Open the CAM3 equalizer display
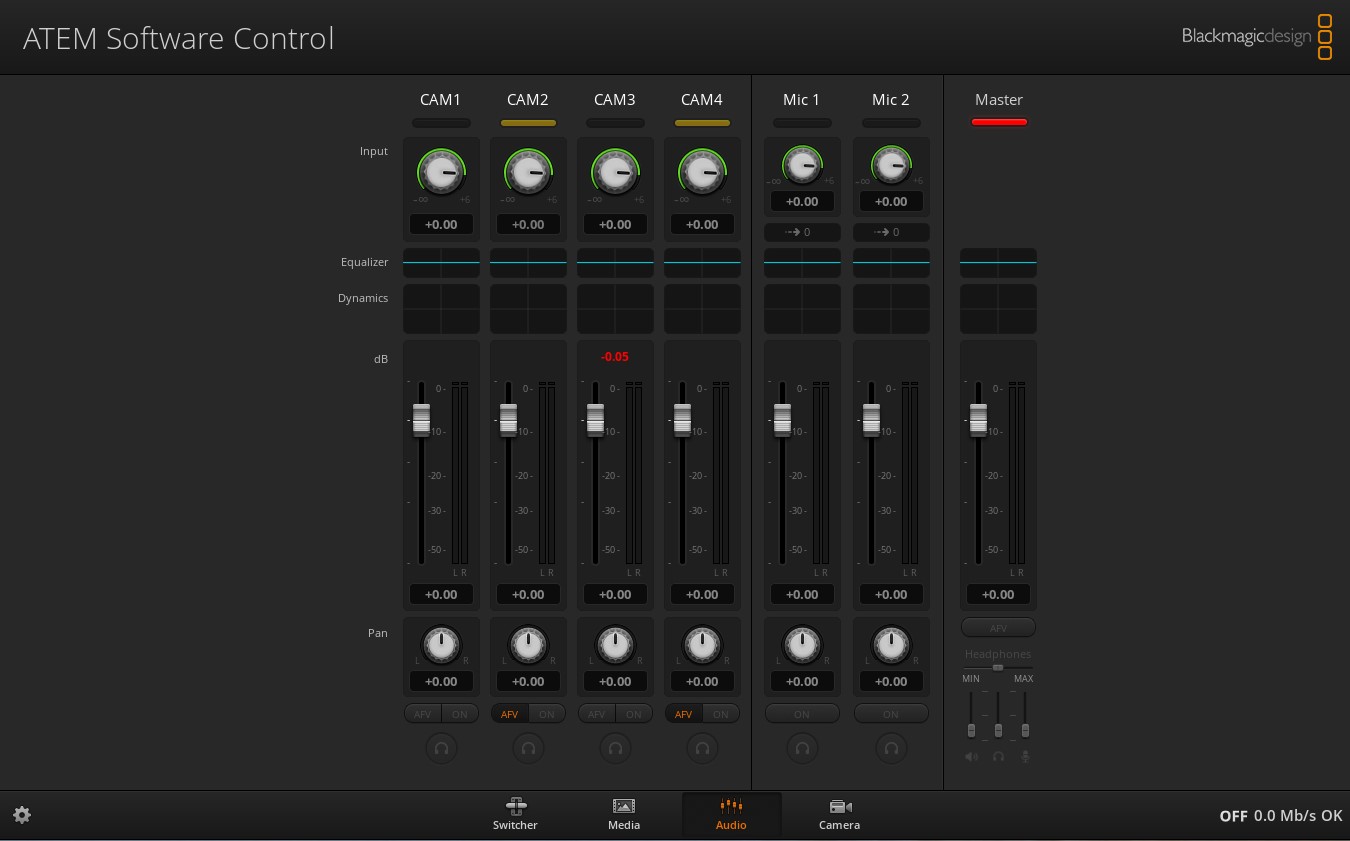The width and height of the screenshot is (1350, 841). (615, 263)
